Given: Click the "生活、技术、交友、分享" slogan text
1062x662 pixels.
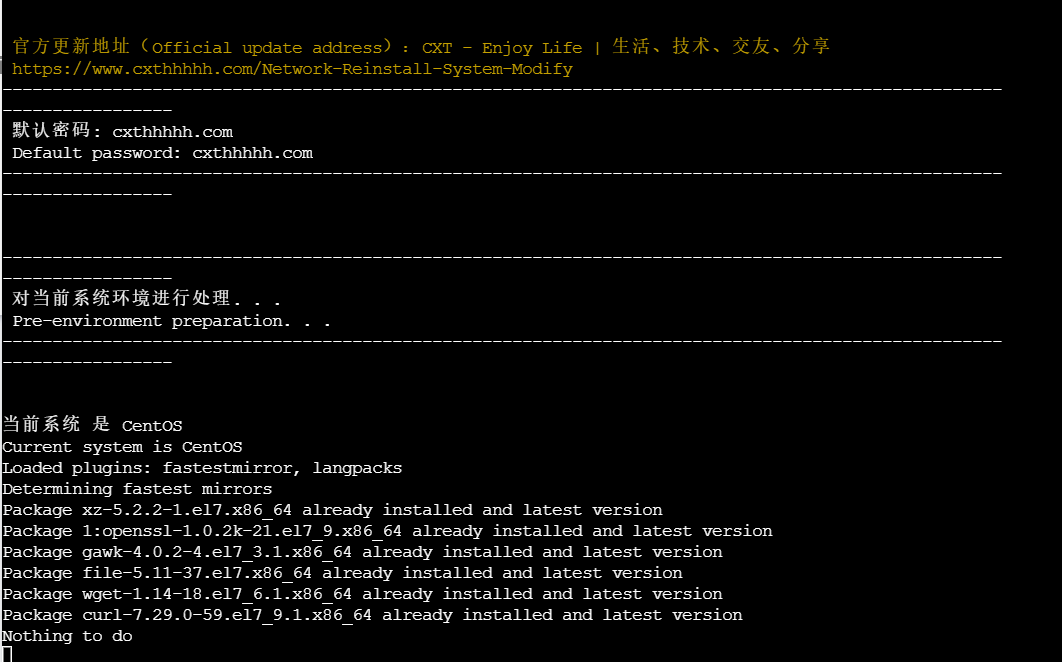Looking at the screenshot, I should [720, 47].
